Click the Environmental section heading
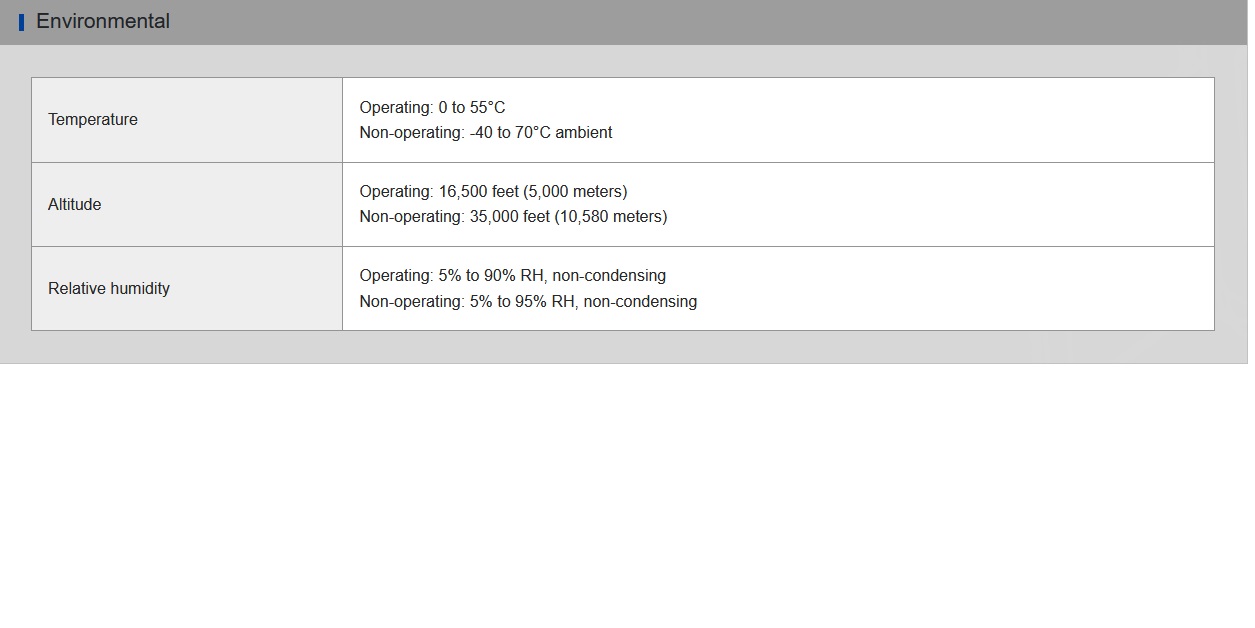The height and width of the screenshot is (628, 1255). coord(103,21)
